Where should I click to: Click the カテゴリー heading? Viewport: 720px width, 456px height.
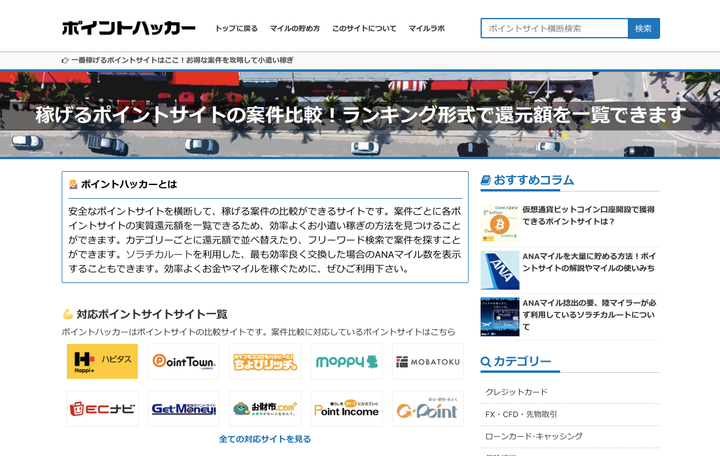(522, 361)
